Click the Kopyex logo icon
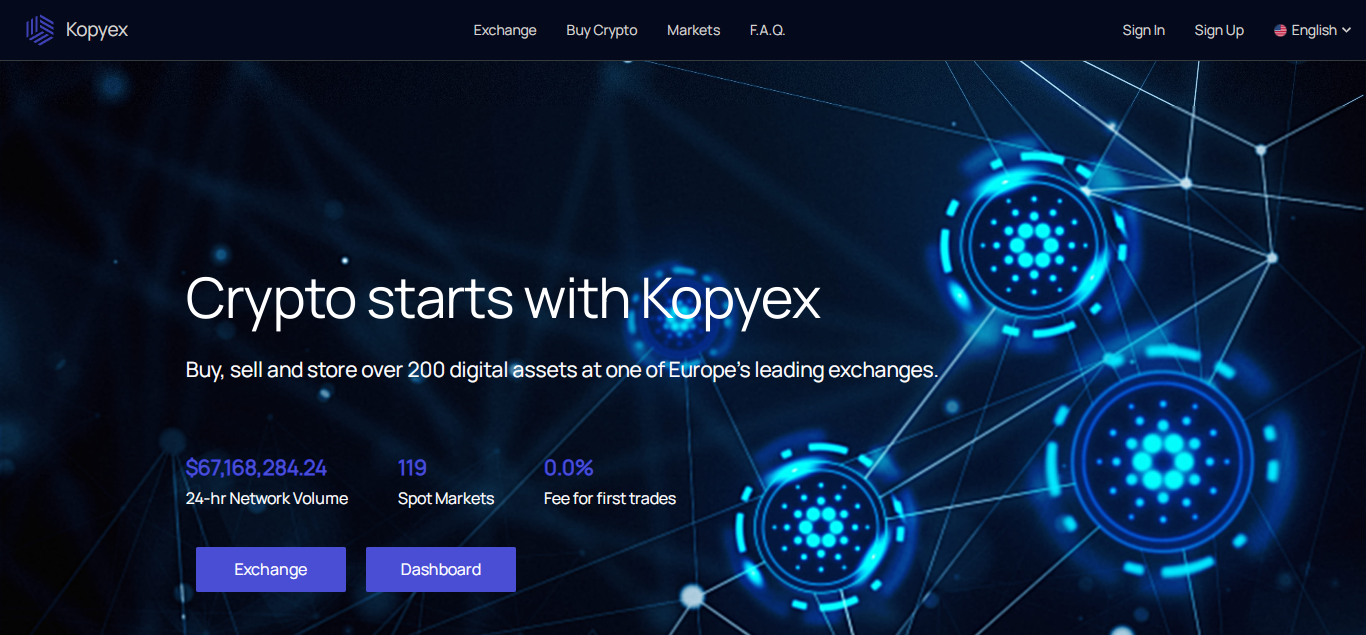 click(x=40, y=30)
